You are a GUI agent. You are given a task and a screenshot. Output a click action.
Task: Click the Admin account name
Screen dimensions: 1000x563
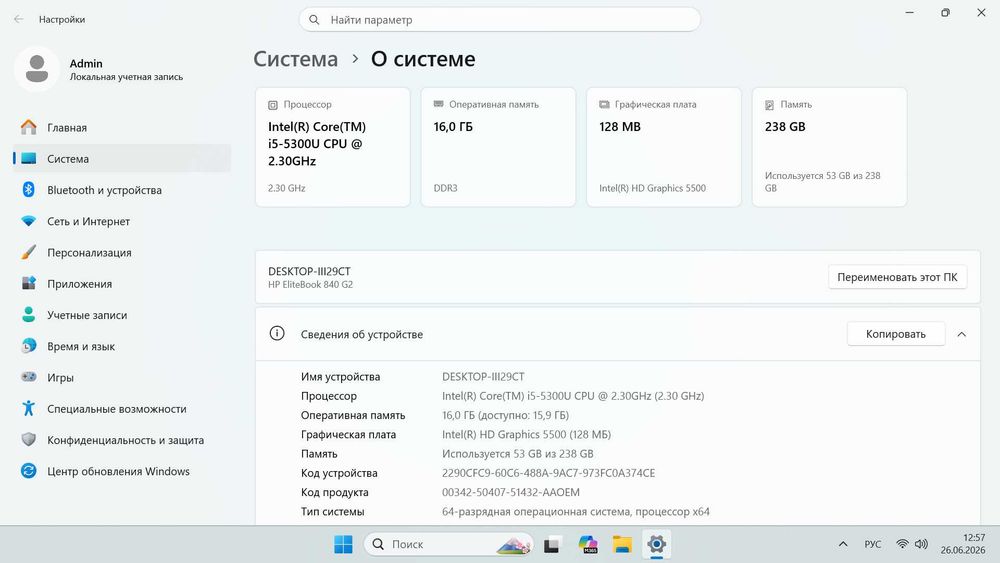coord(86,63)
